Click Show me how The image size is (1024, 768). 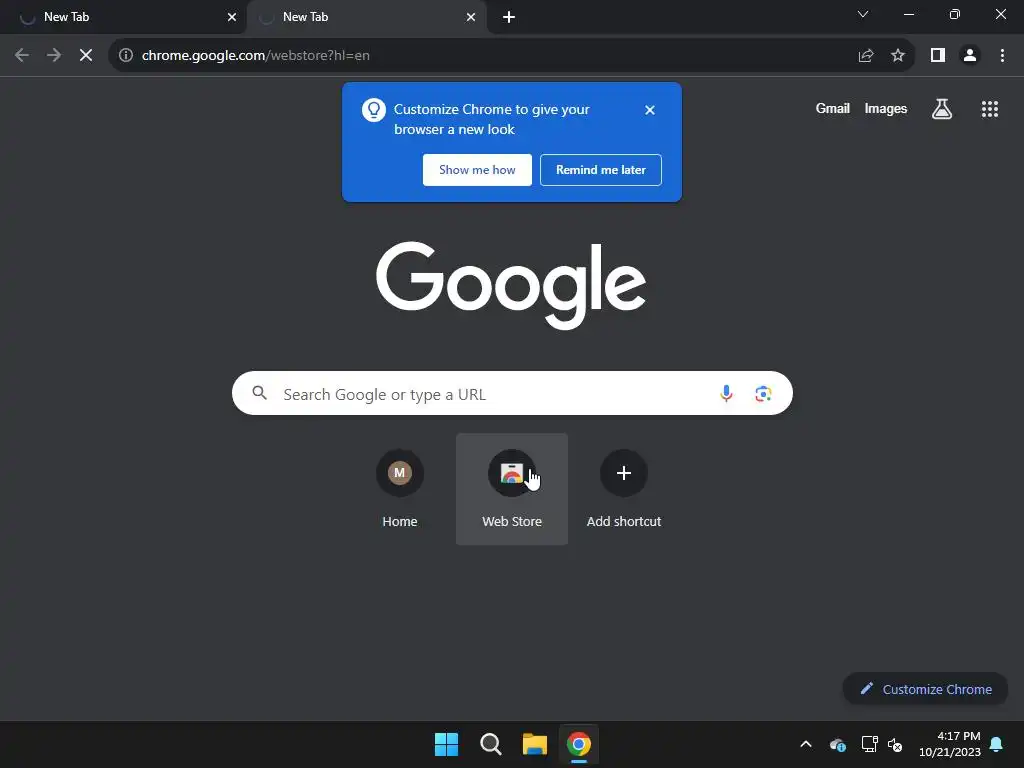click(477, 170)
